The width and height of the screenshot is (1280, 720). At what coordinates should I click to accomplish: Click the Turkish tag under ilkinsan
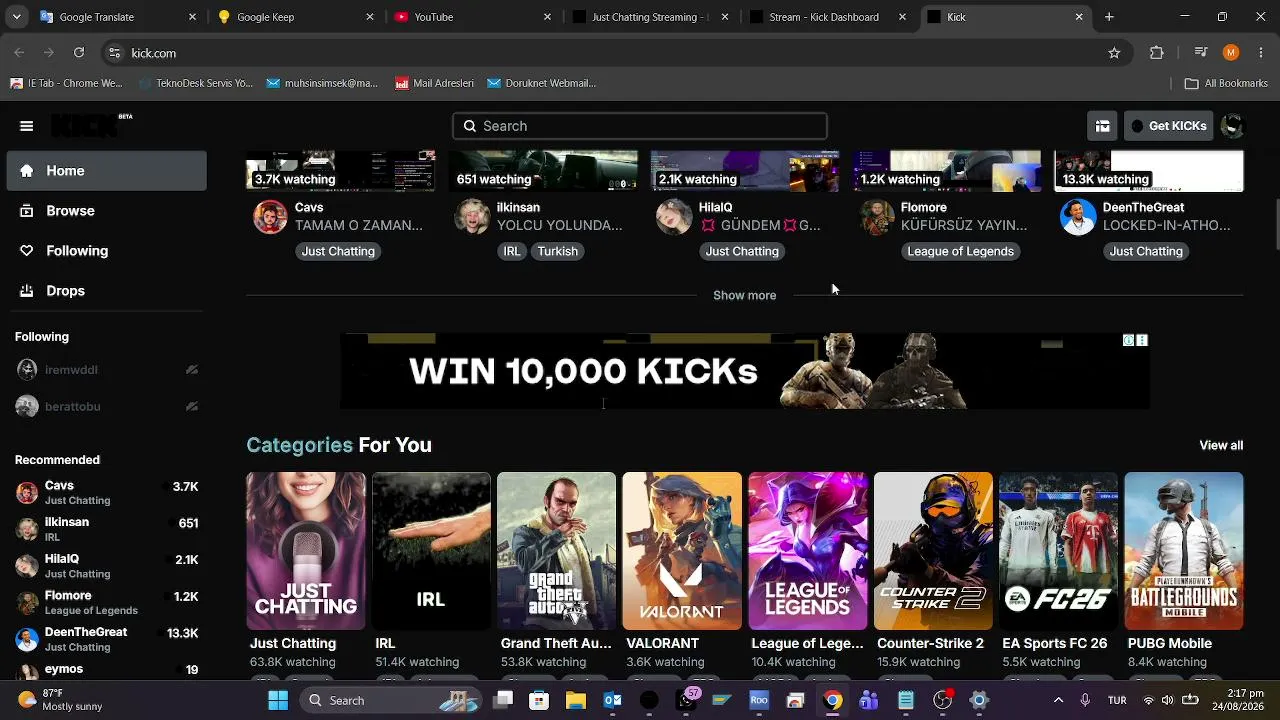point(557,251)
